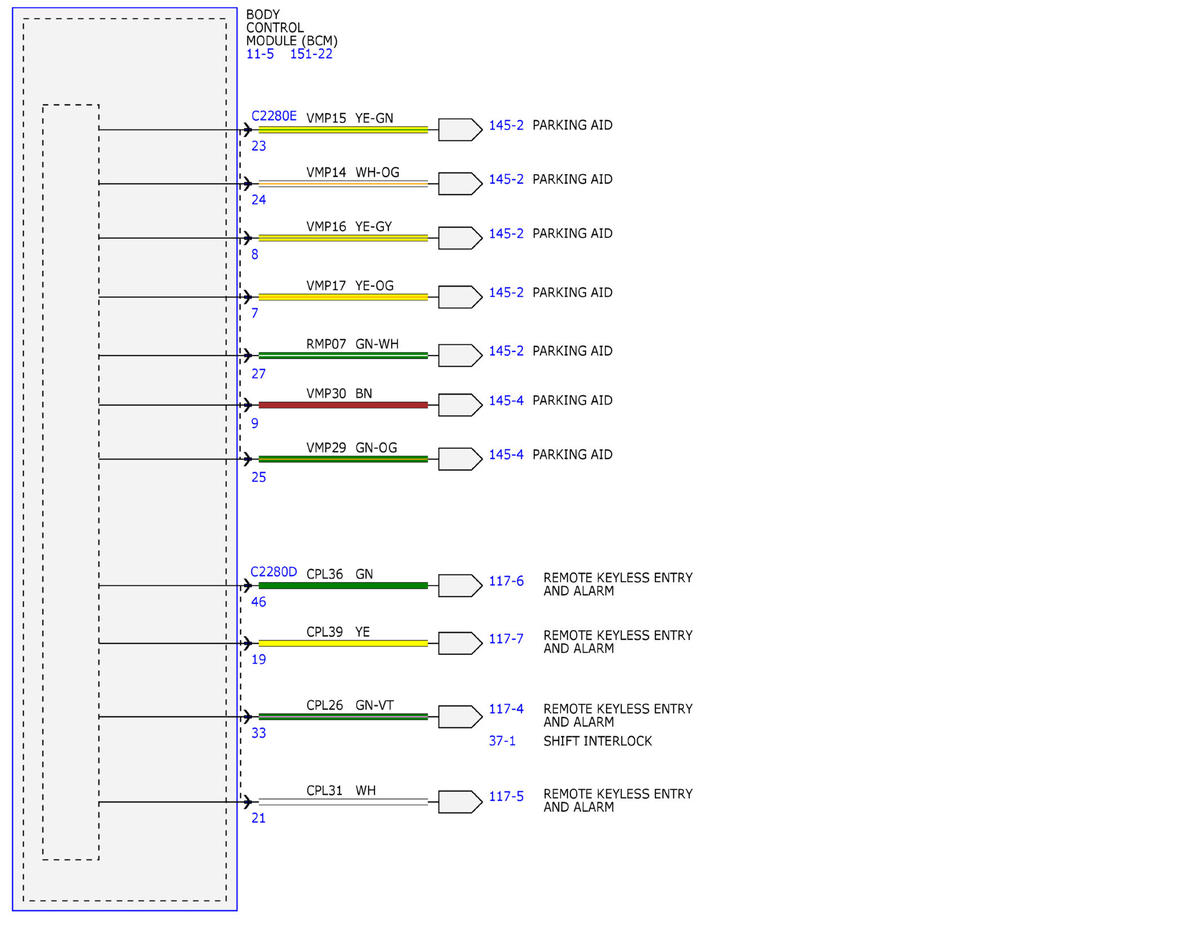The width and height of the screenshot is (1200, 927).
Task: Select the C2280E connector label
Action: pos(274,116)
